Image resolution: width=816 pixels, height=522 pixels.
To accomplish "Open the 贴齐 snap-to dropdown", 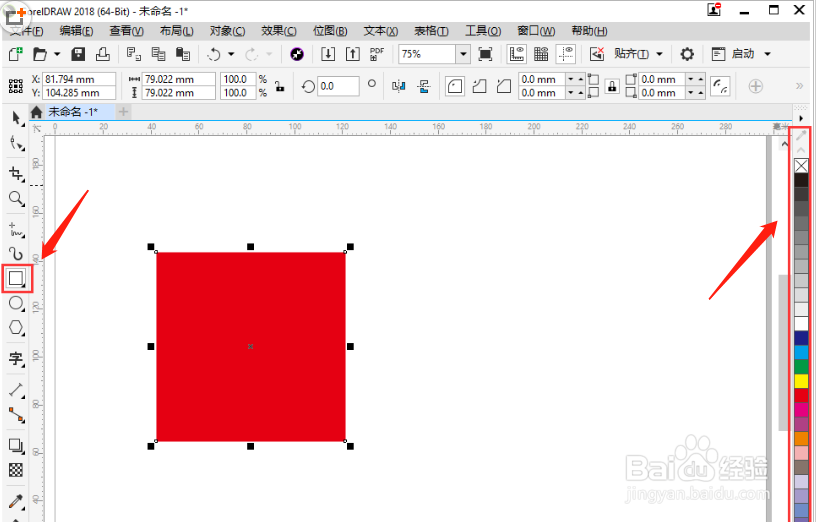I will (x=659, y=54).
